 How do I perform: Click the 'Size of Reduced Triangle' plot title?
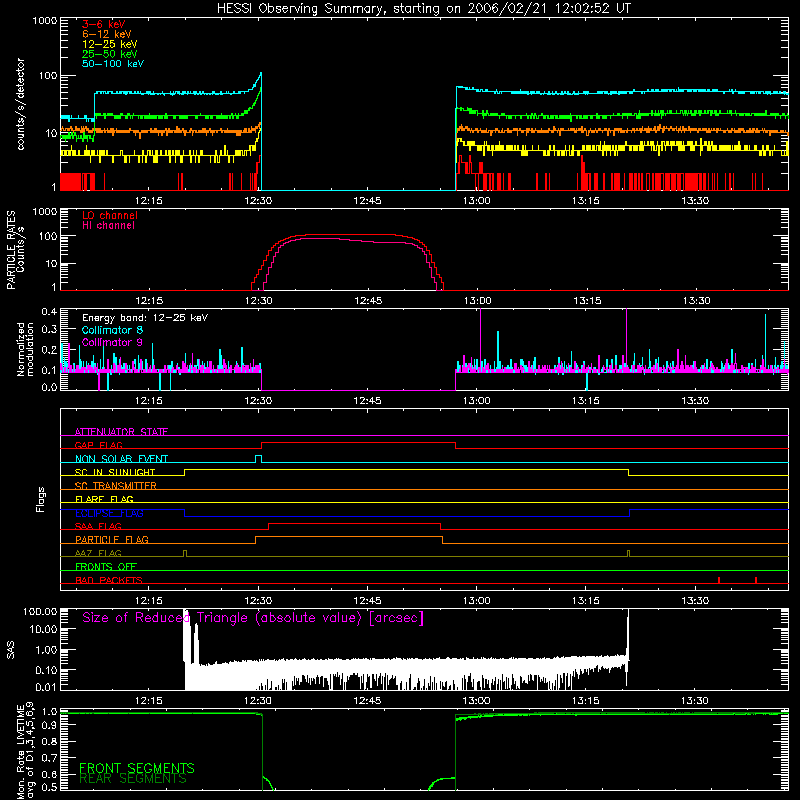[x=253, y=618]
